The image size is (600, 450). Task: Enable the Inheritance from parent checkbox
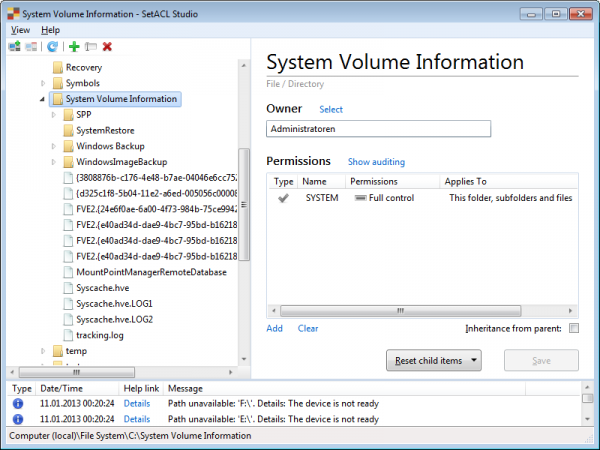click(574, 328)
